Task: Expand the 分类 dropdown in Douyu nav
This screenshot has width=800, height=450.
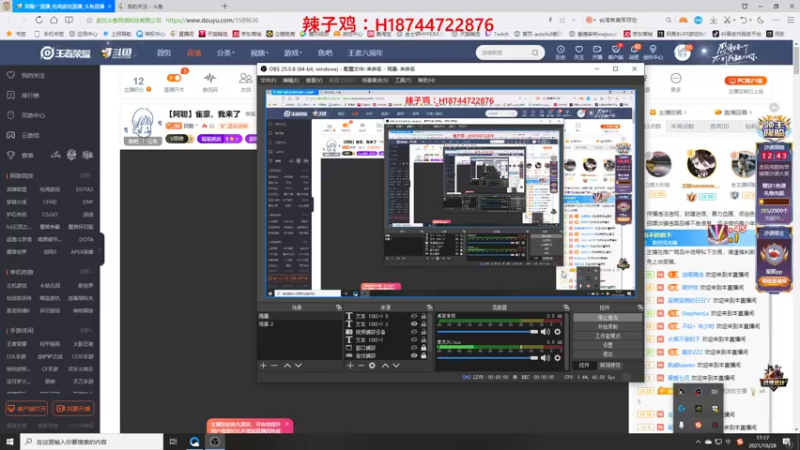Action: [x=225, y=53]
